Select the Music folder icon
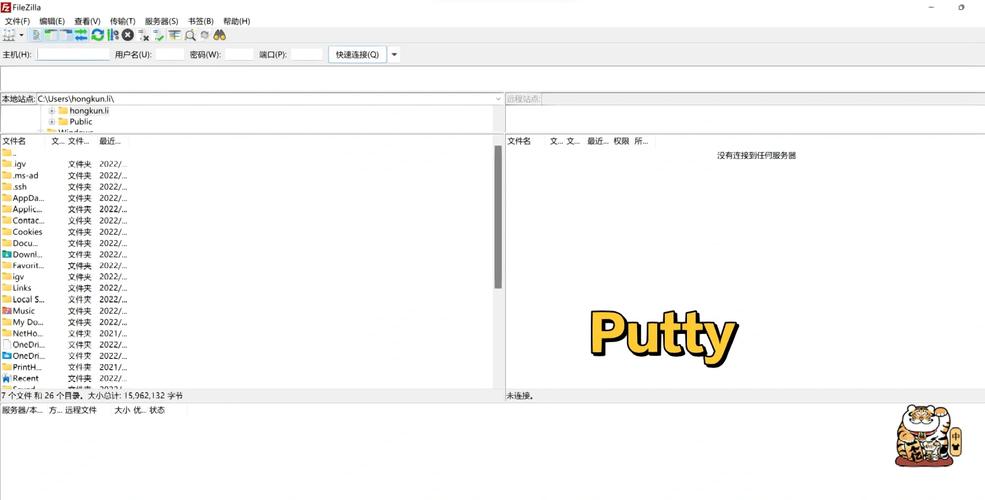 coord(7,310)
